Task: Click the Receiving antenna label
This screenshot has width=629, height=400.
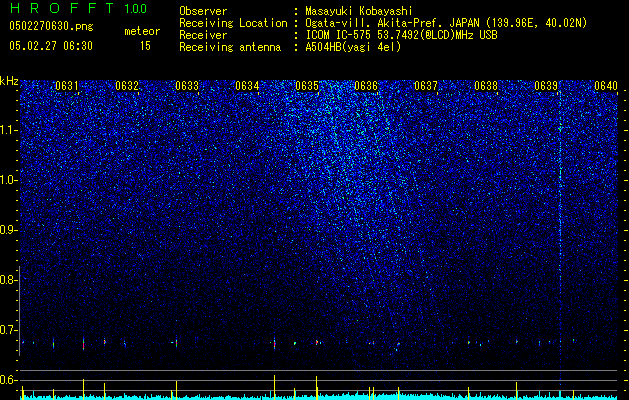Action: pos(230,47)
